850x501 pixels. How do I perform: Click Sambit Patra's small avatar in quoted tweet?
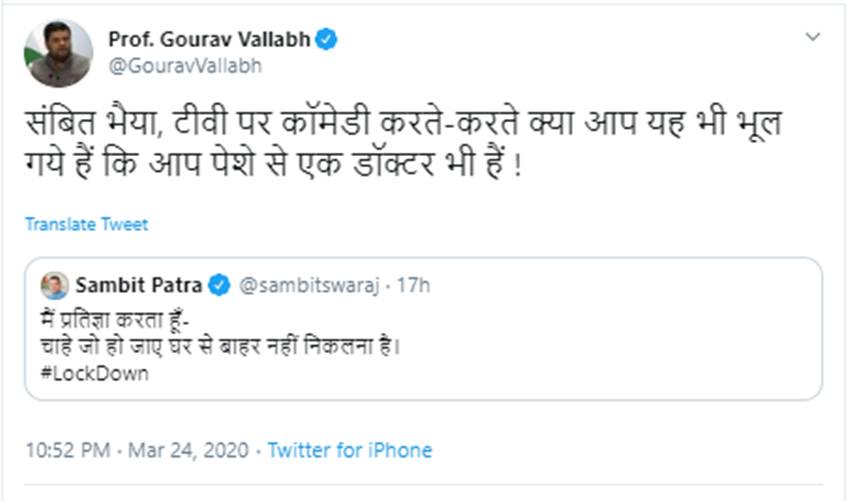[x=55, y=285]
